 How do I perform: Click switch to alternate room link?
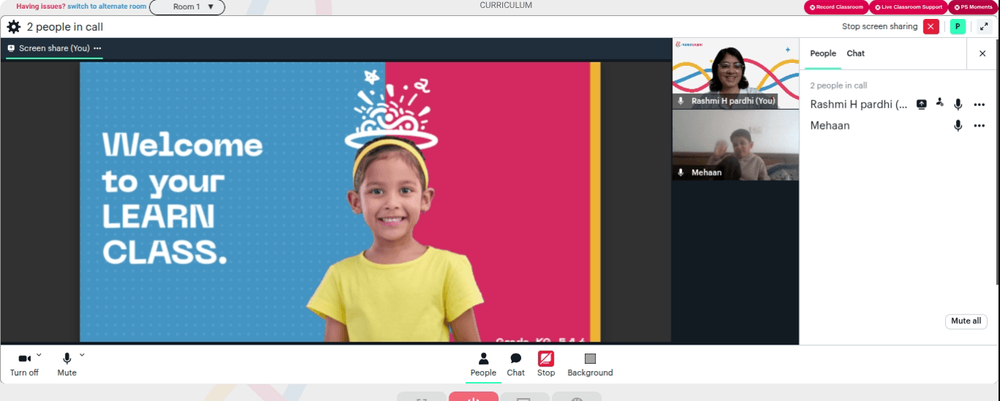pos(107,6)
